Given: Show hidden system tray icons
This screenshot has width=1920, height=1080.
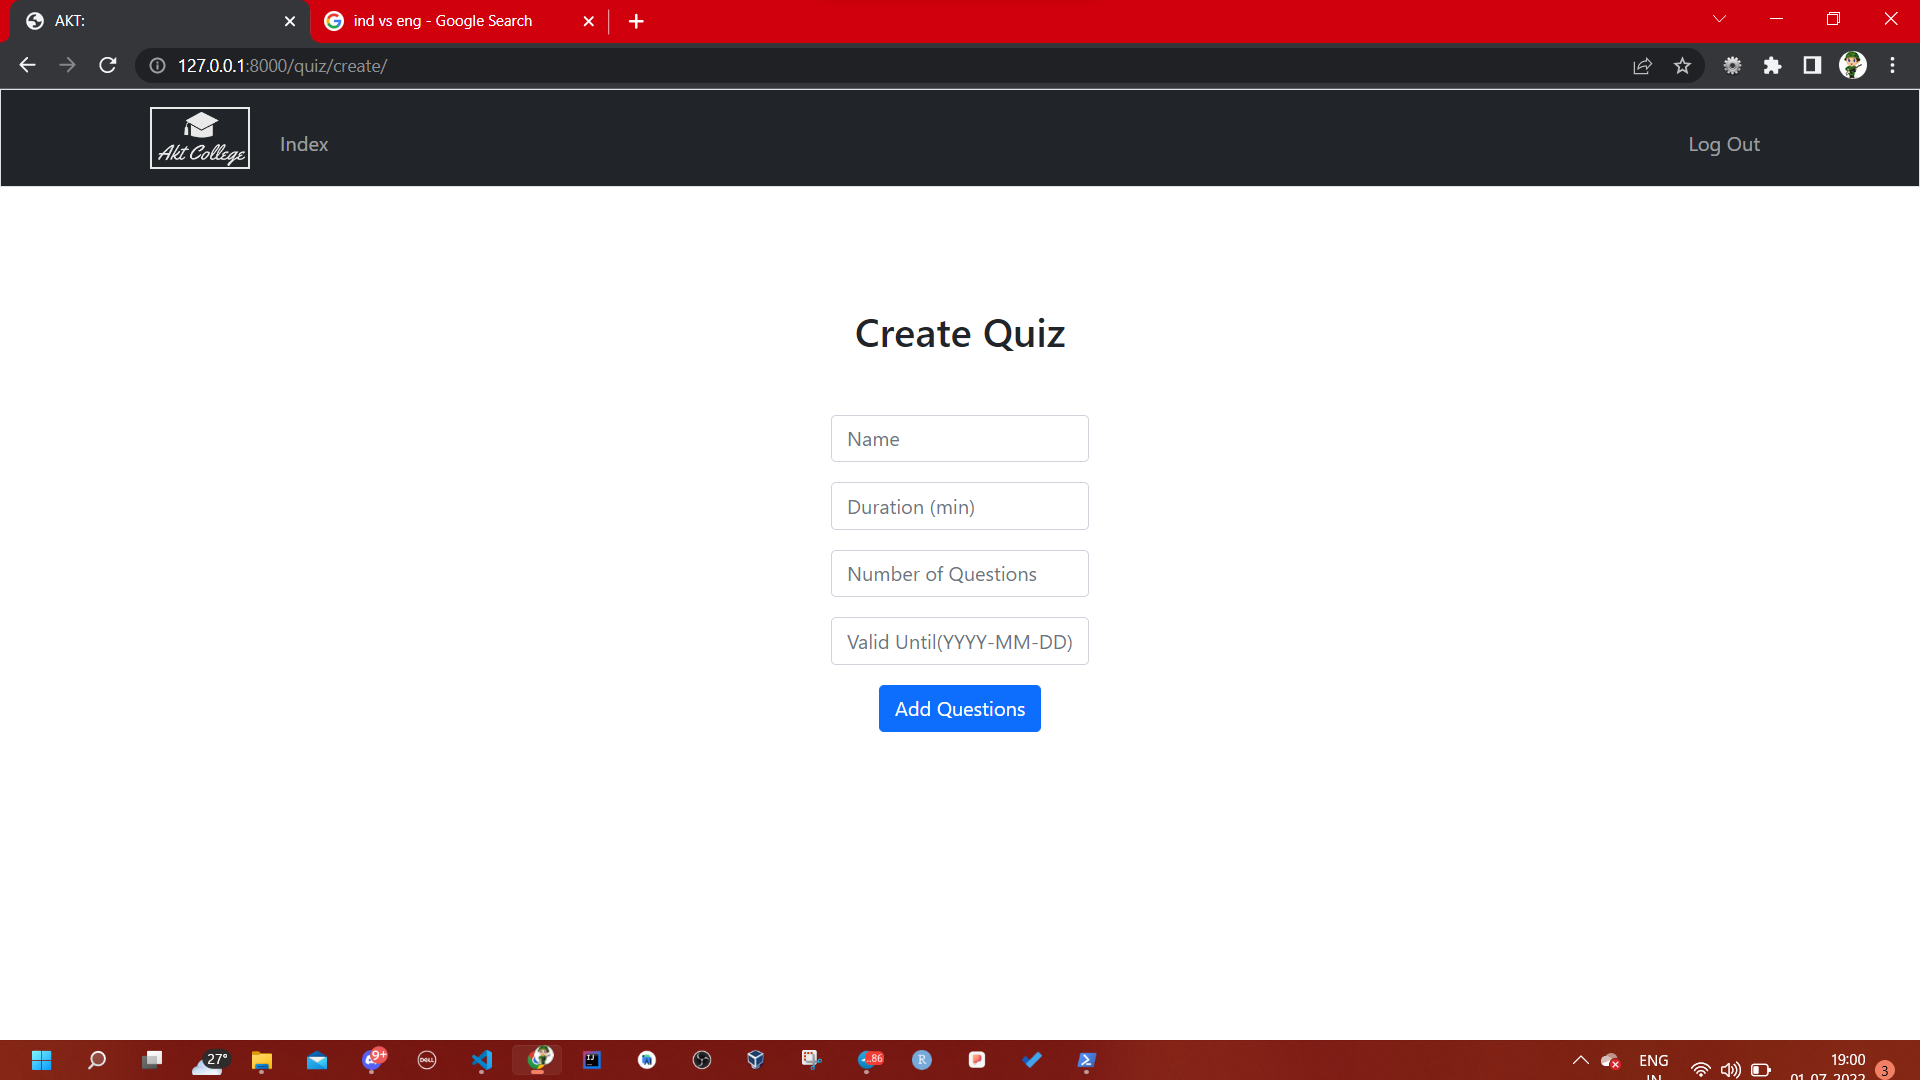Looking at the screenshot, I should coord(1580,1061).
